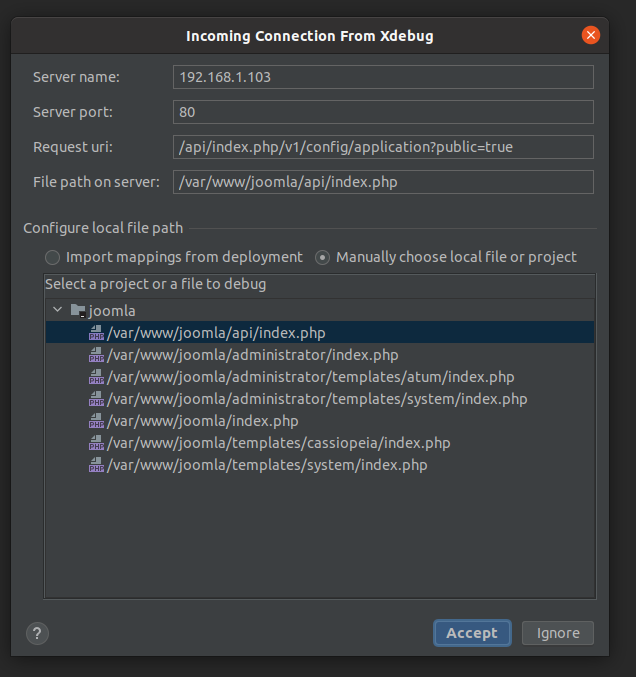Select /var/www/joomla/templates/system/index.php entry
Viewport: 636px width, 677px height.
click(267, 465)
